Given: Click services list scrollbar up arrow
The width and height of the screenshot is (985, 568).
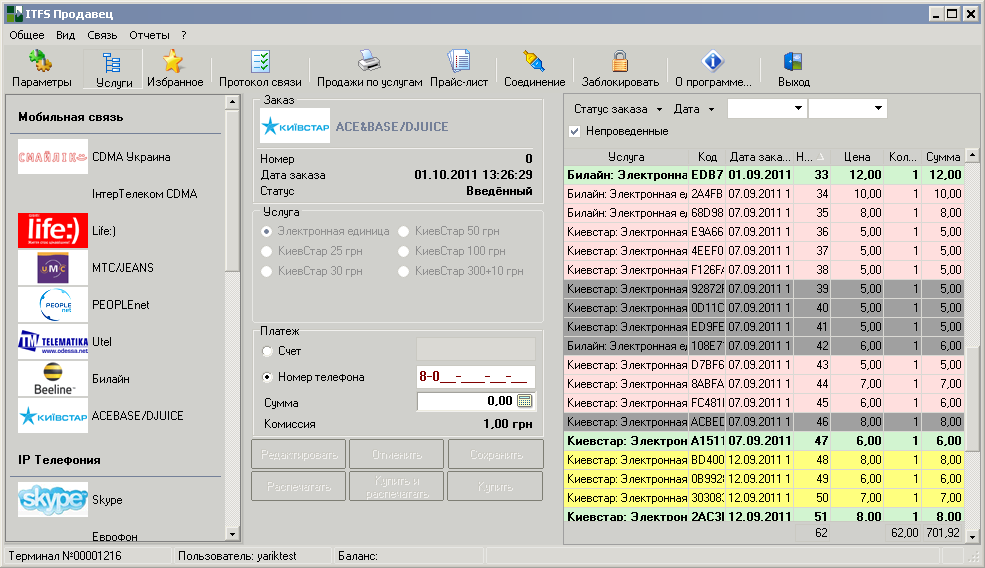Looking at the screenshot, I should point(232,102).
